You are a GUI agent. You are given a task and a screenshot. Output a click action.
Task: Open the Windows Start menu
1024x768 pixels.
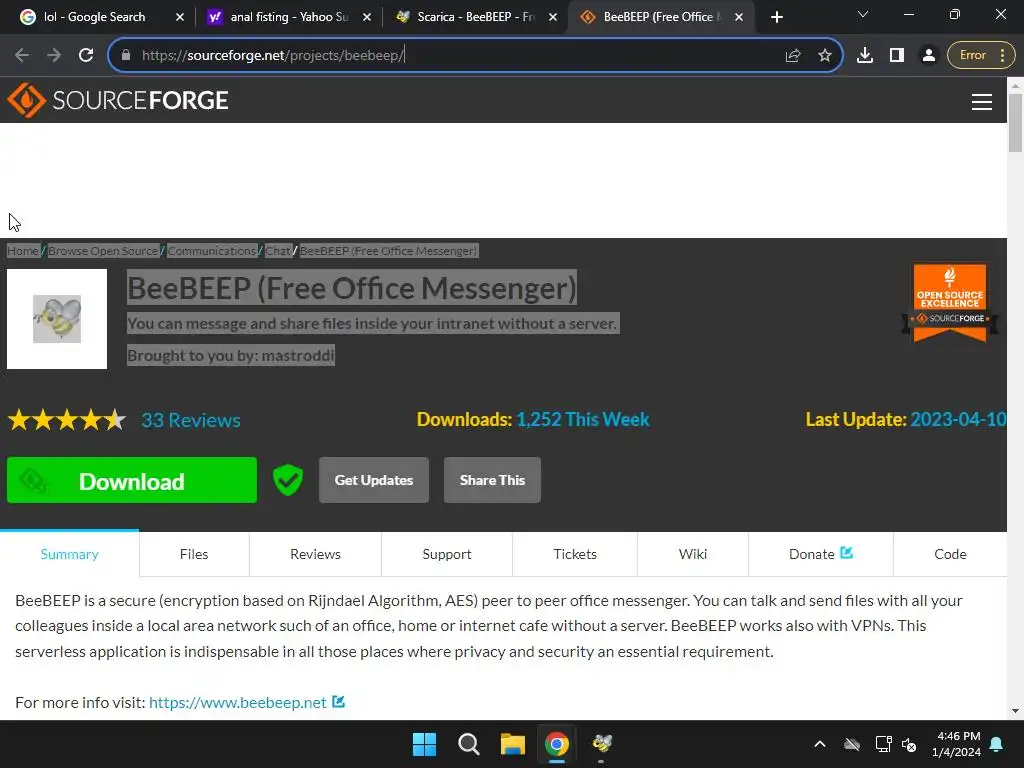pos(424,744)
